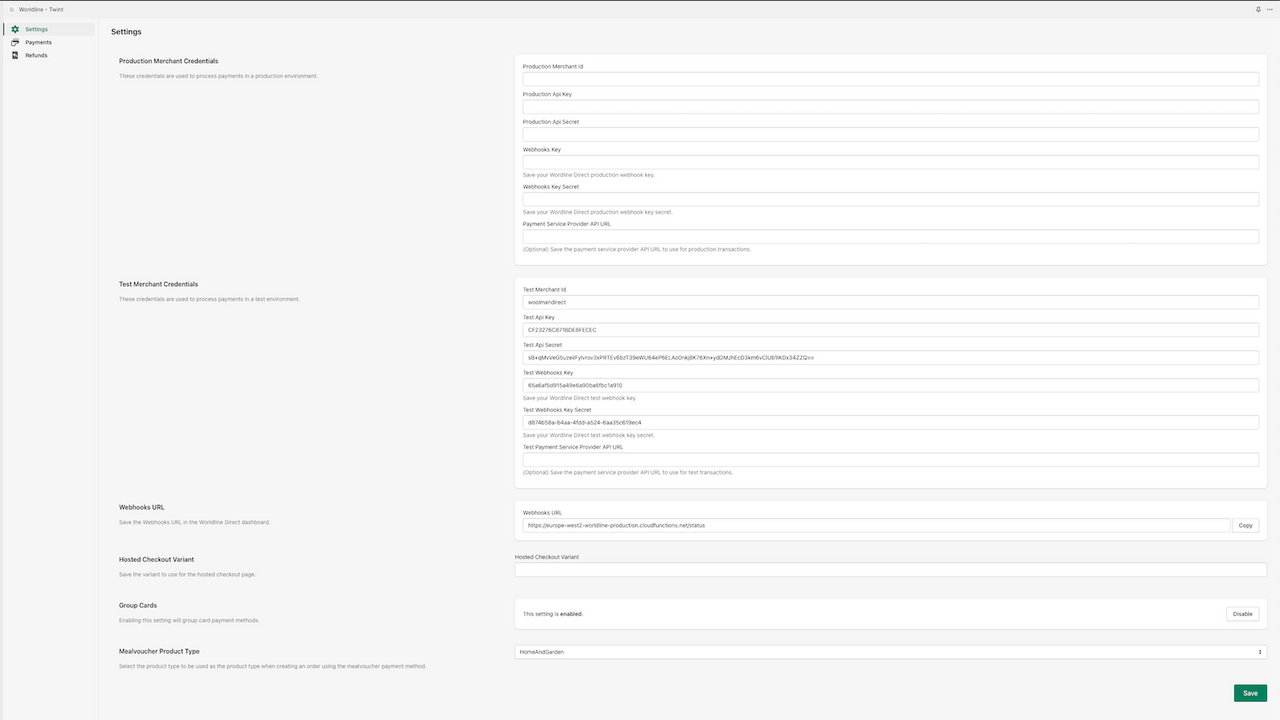Viewport: 1280px width, 720px height.
Task: Click the Worldline - Twint app icon
Action: coord(12,9)
